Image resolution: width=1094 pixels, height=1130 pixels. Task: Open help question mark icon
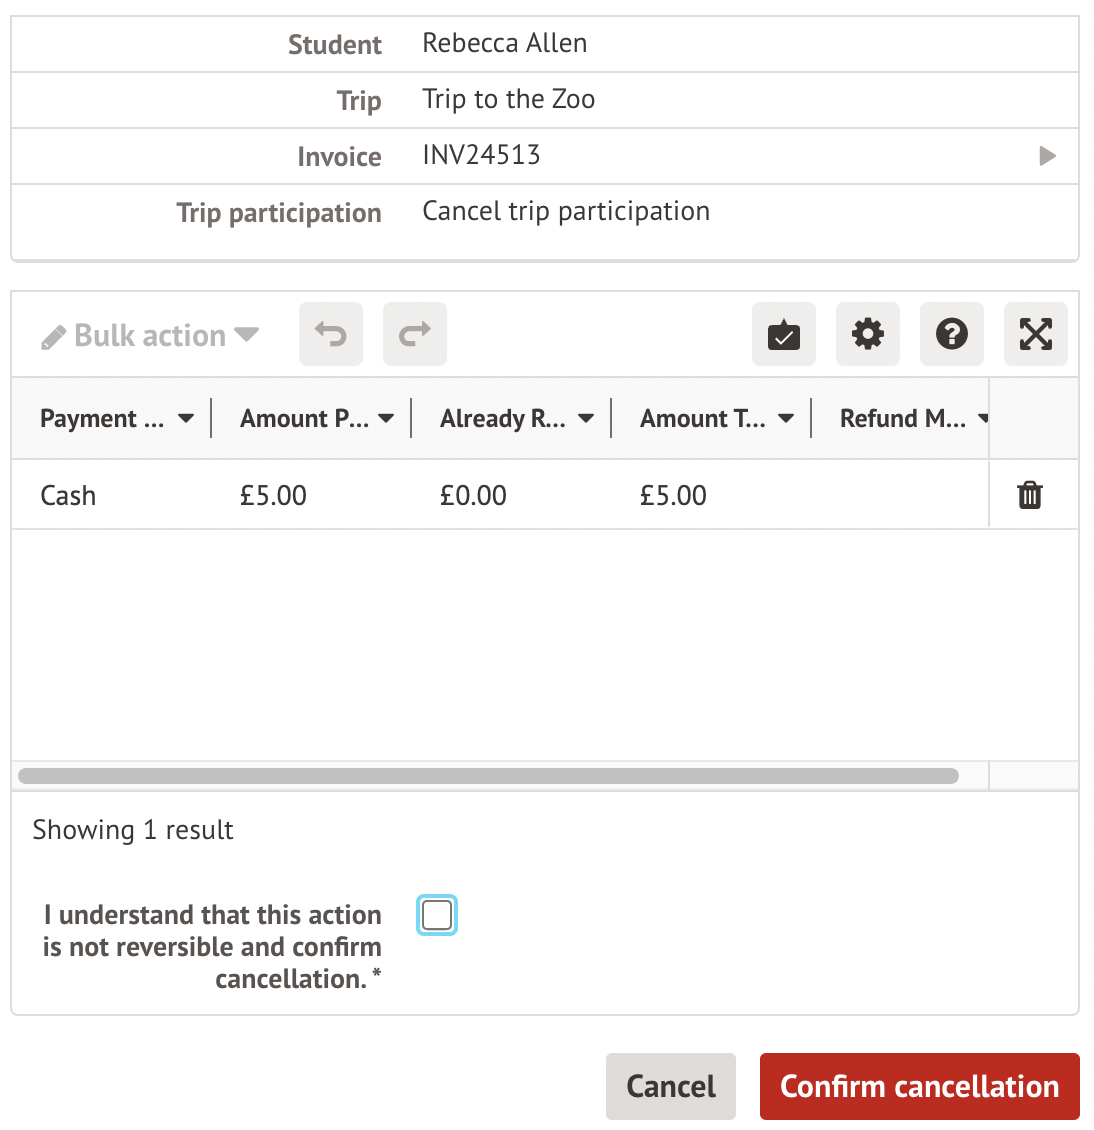(952, 334)
